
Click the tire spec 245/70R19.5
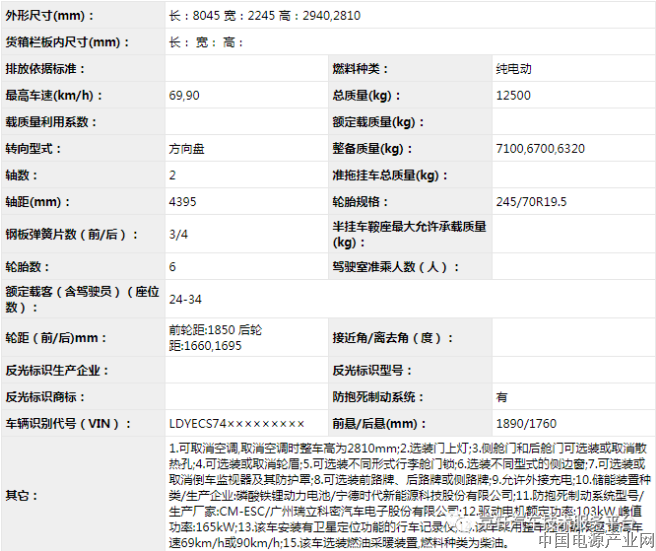[x=531, y=202]
